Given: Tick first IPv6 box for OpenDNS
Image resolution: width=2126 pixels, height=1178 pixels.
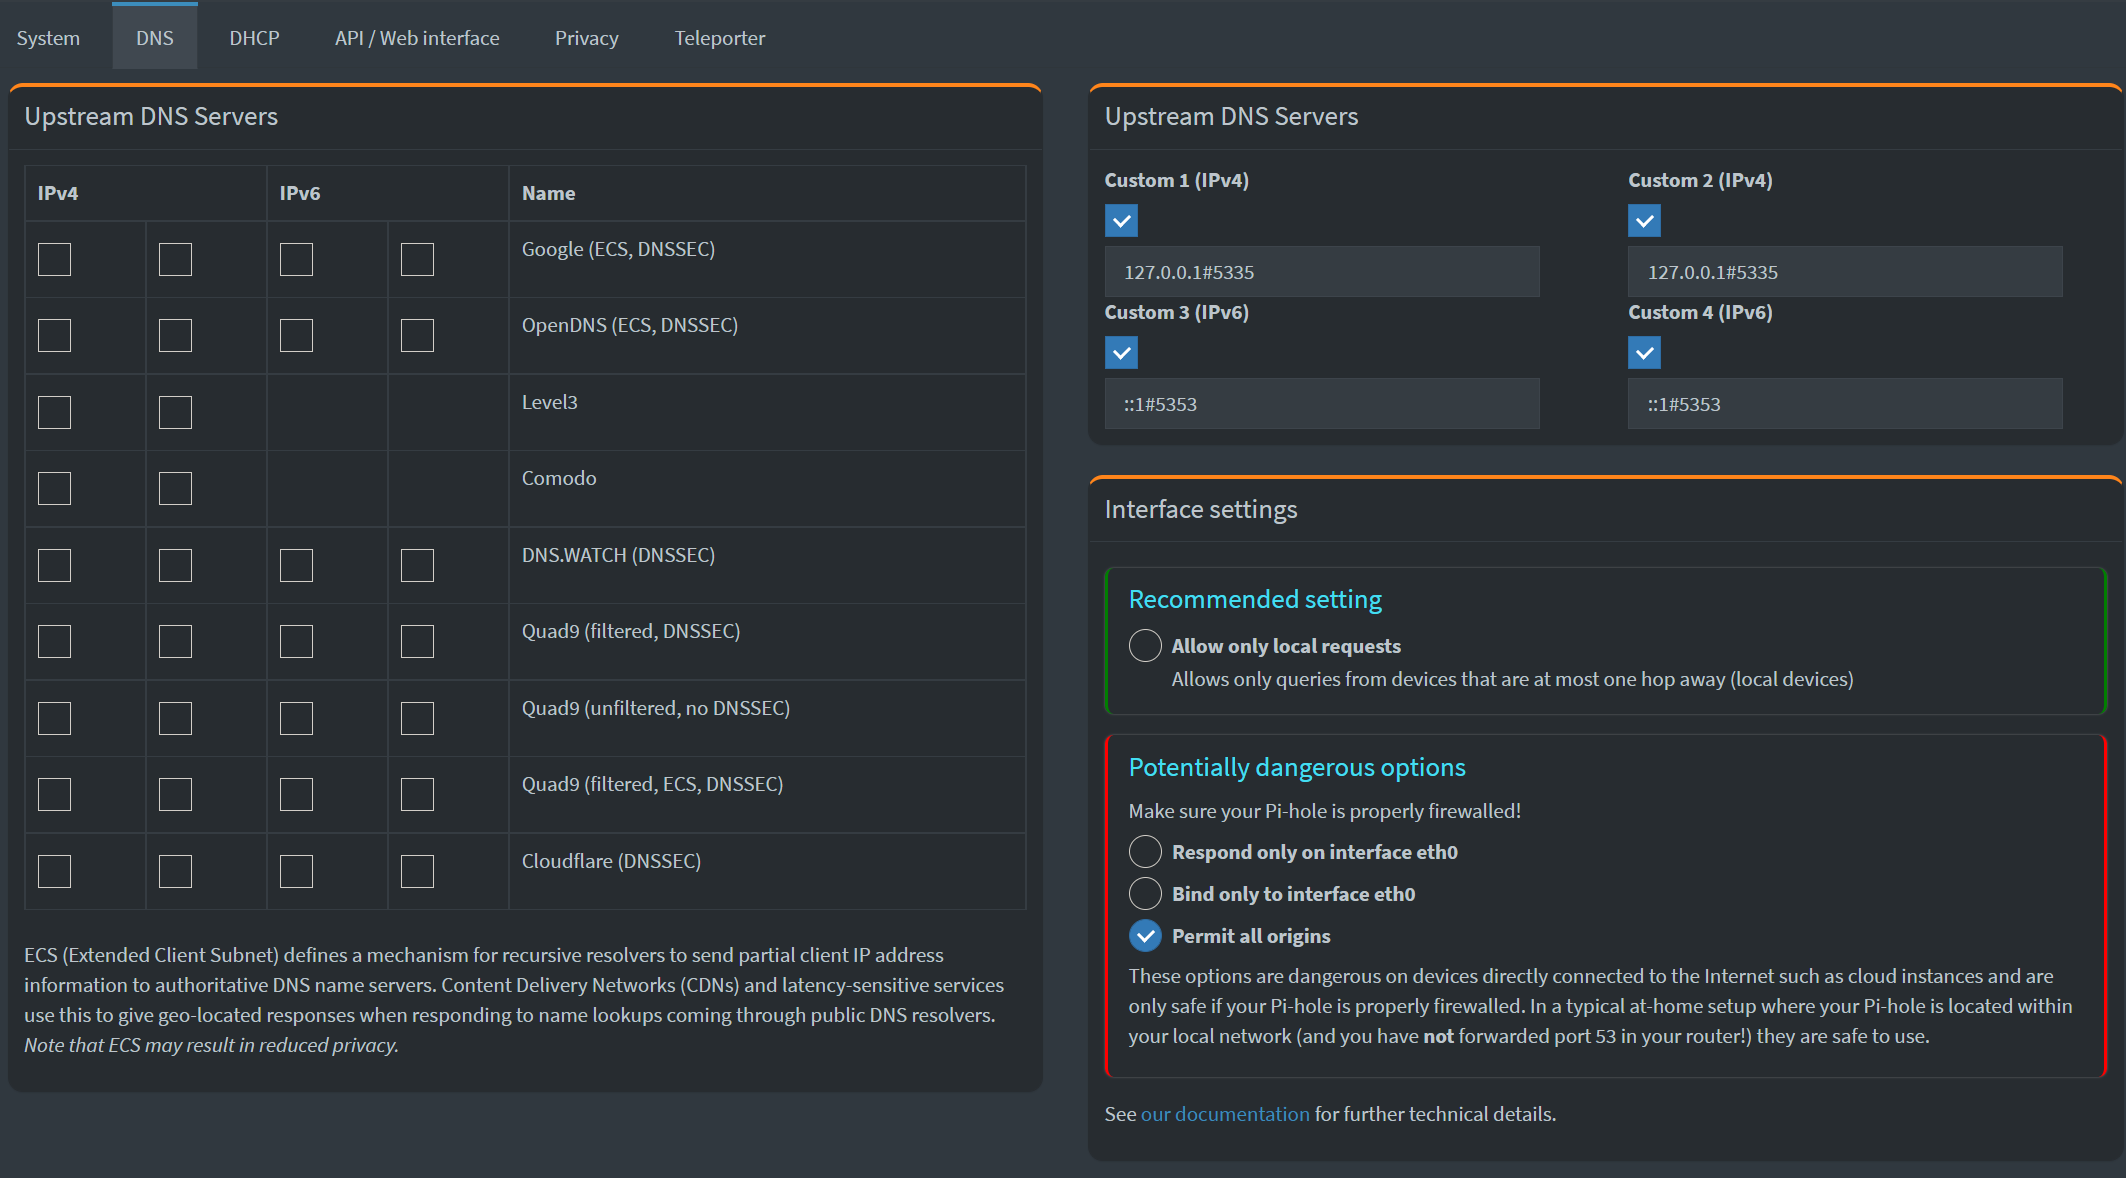Looking at the screenshot, I should point(296,335).
